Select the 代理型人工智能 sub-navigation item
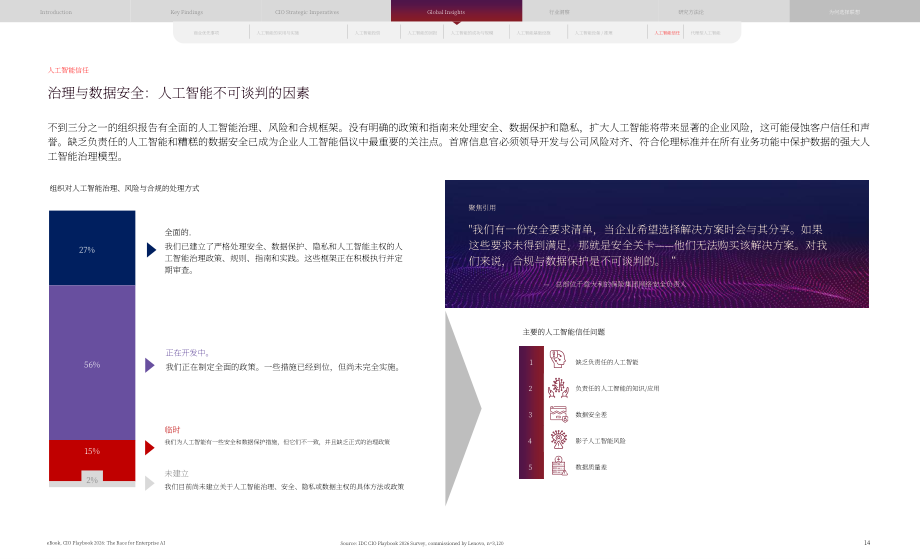Screen dimensions: 920x559 pos(705,33)
